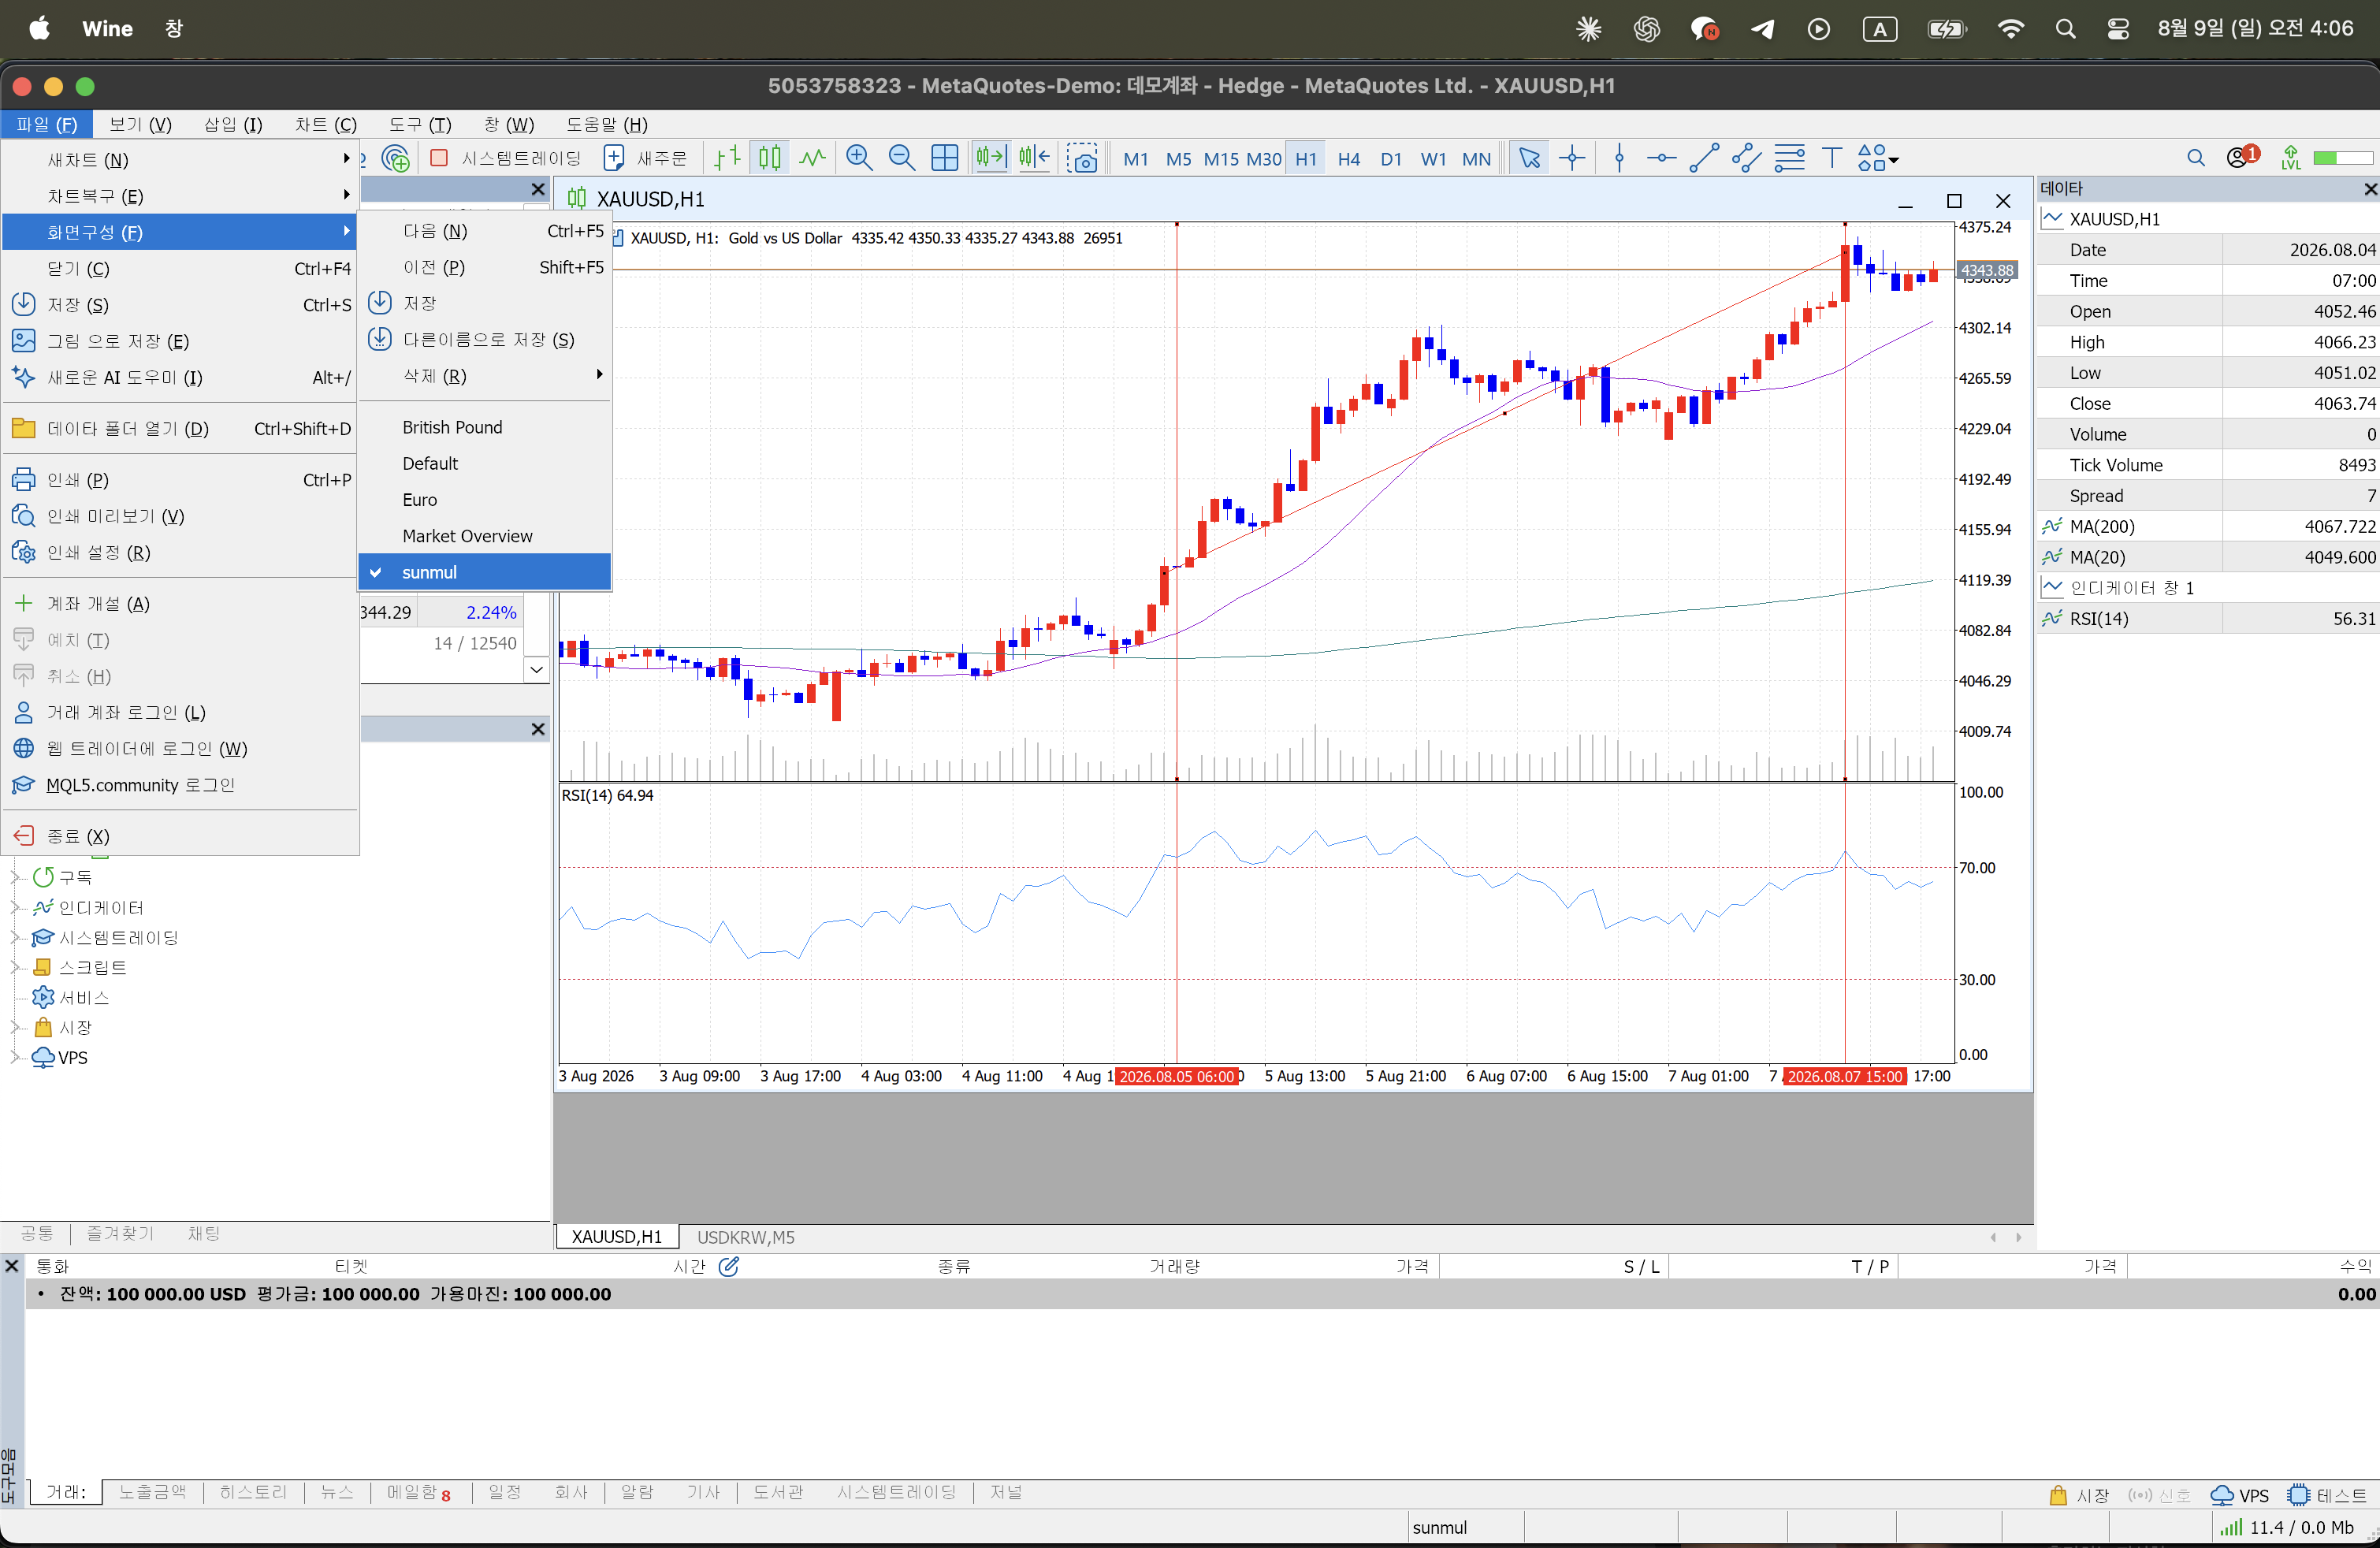Click the 서비스 gear icon in Navigator
This screenshot has height=1548, width=2380.
click(x=43, y=997)
